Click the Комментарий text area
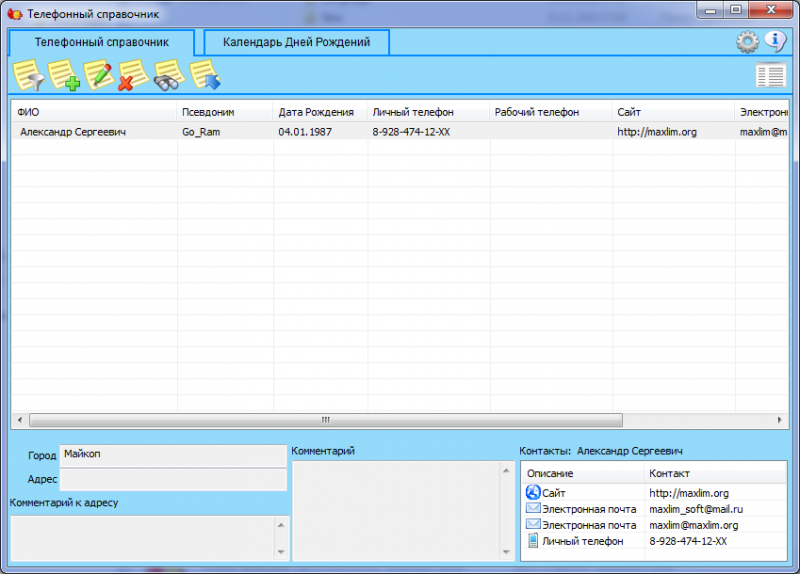This screenshot has width=800, height=574. tap(397, 511)
